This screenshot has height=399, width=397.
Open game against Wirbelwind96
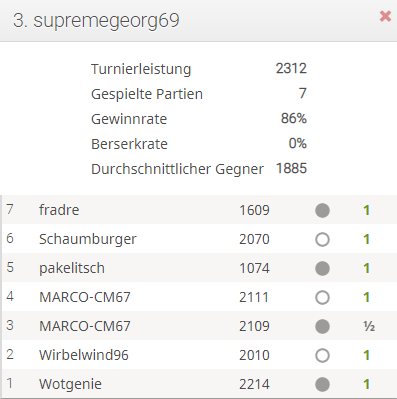pos(199,355)
